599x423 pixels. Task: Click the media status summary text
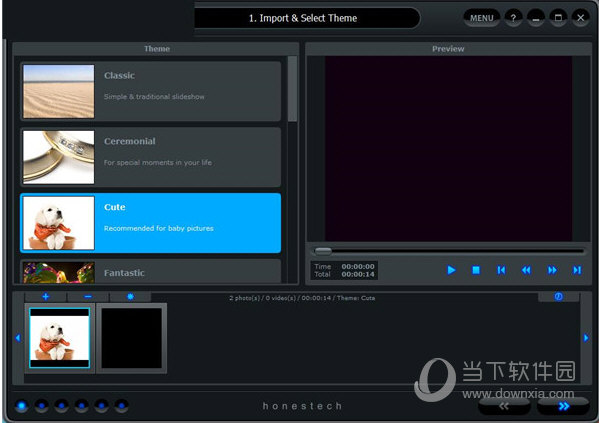(x=302, y=298)
